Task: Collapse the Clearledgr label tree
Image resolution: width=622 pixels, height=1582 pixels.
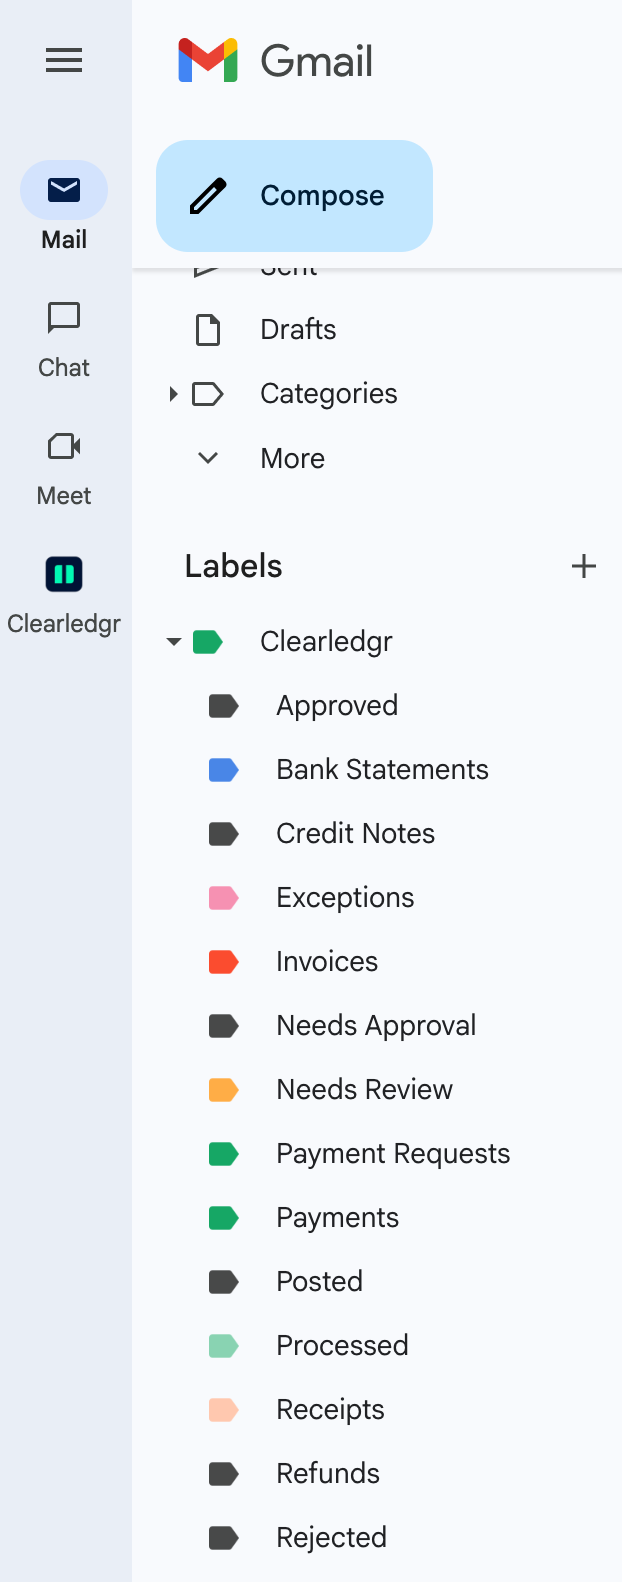Action: [173, 641]
